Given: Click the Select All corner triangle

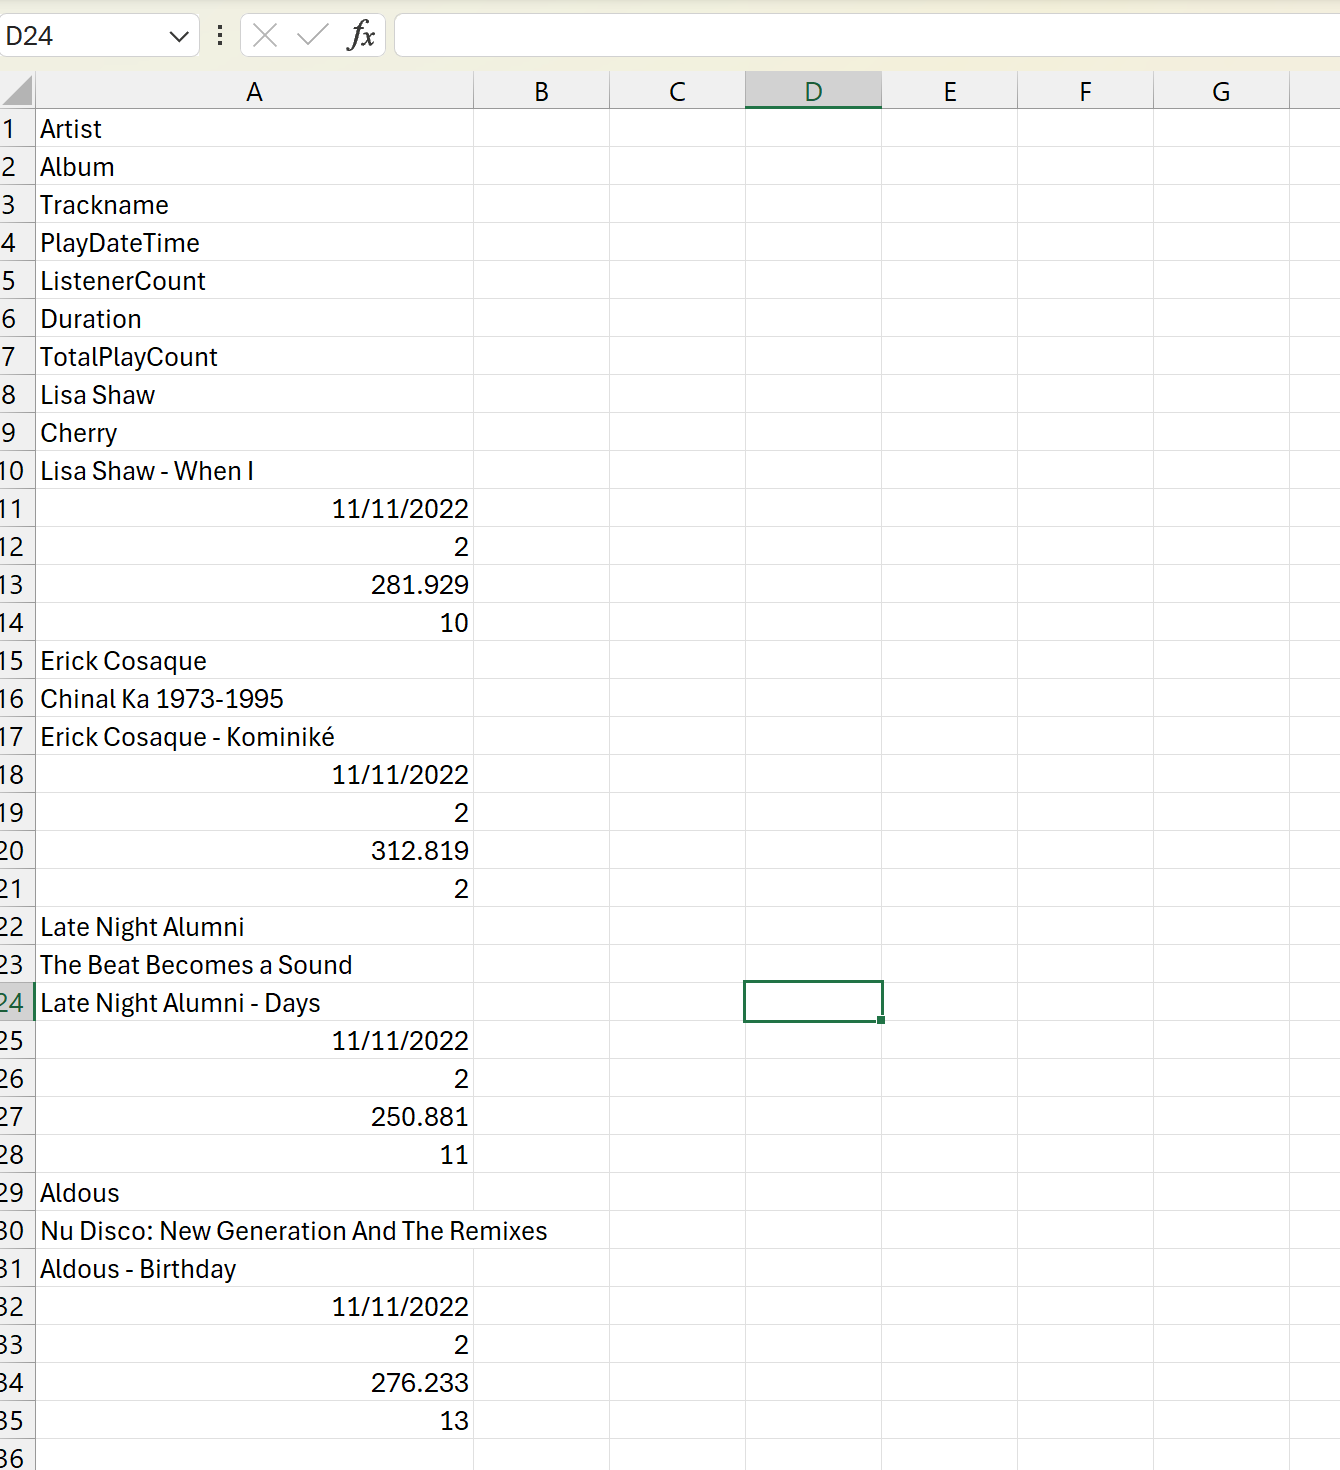Looking at the screenshot, I should (x=18, y=92).
